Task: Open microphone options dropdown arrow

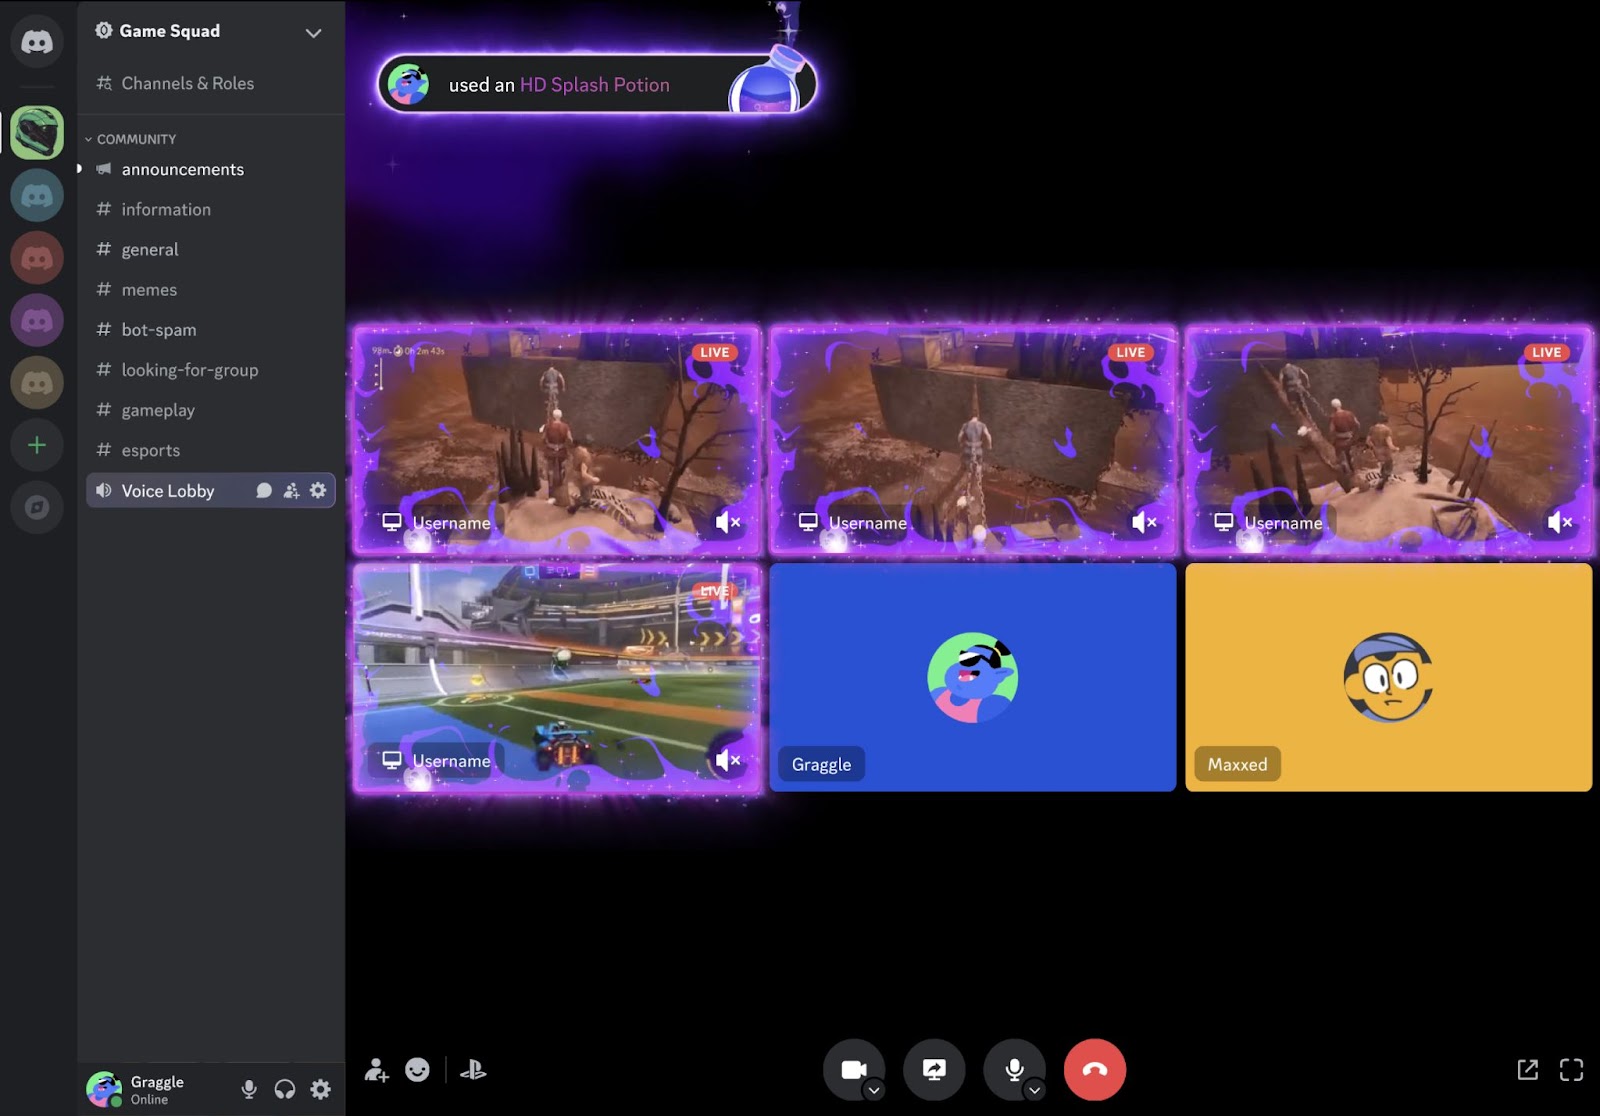Action: point(1035,1090)
